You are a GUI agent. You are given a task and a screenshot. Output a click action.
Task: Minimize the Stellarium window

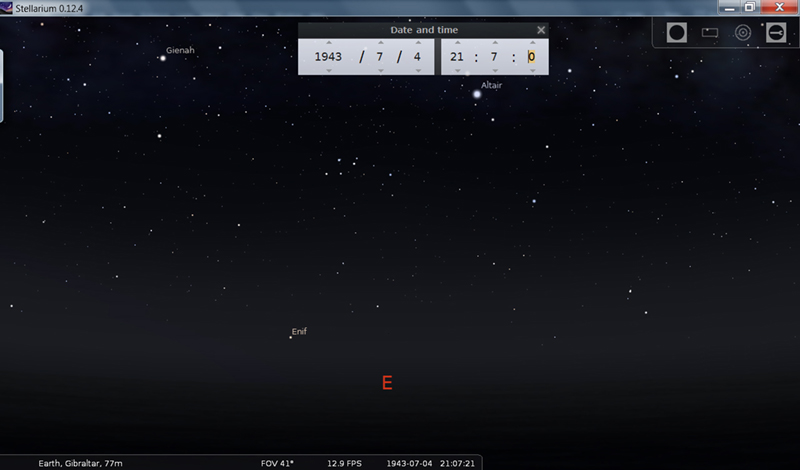pos(730,7)
